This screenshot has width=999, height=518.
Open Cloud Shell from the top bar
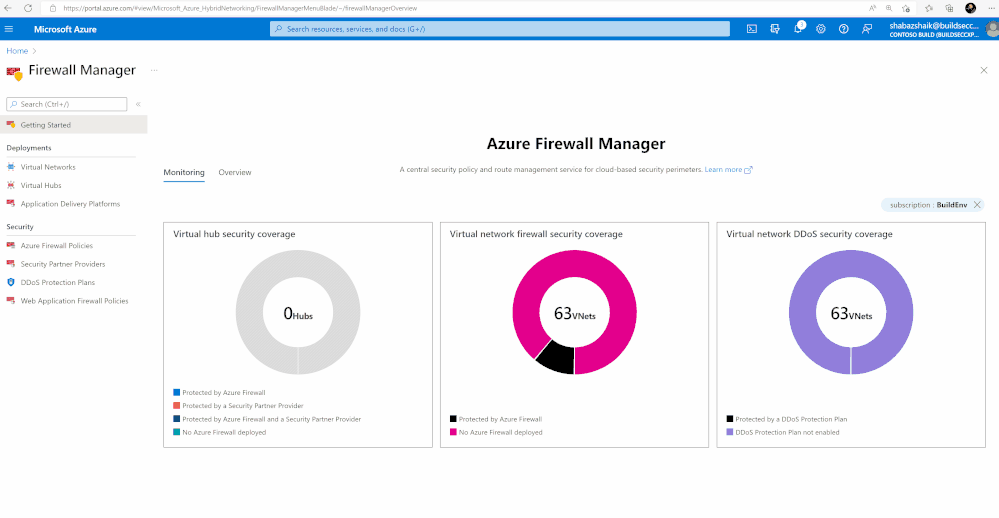(x=752, y=29)
